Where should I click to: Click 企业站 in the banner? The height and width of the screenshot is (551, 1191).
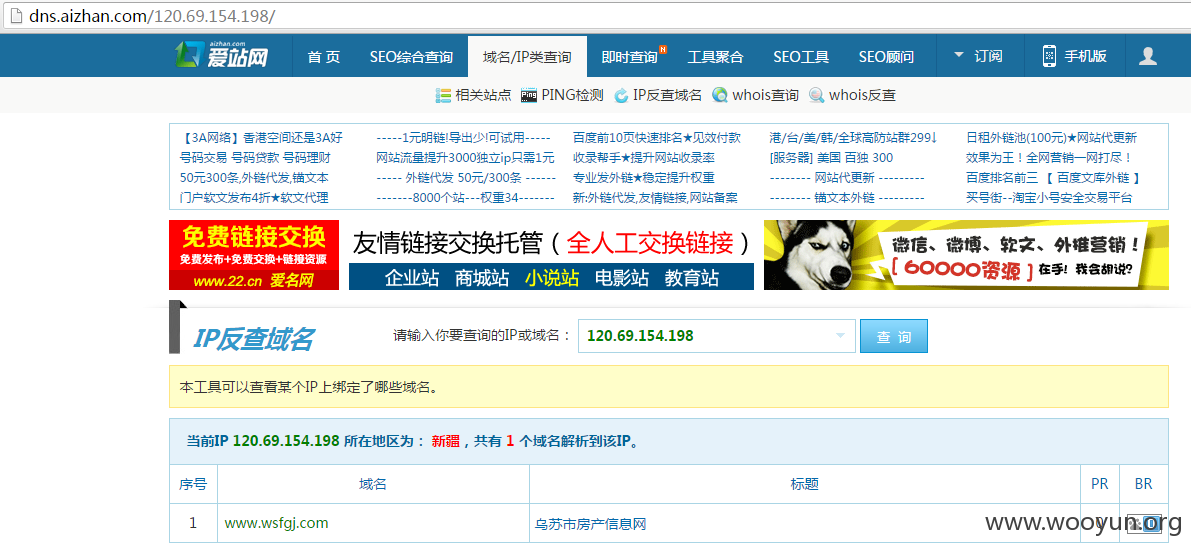pos(412,277)
